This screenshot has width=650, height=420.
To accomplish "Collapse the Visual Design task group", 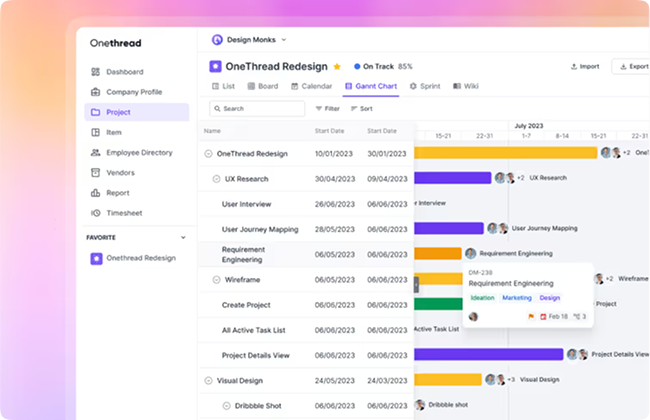I will [x=208, y=380].
